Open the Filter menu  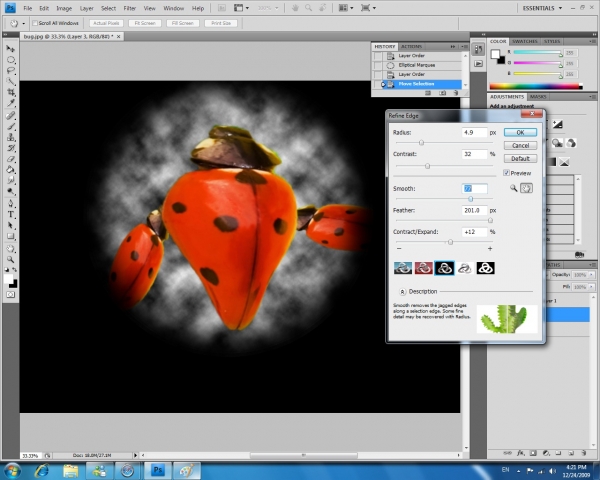tap(130, 8)
